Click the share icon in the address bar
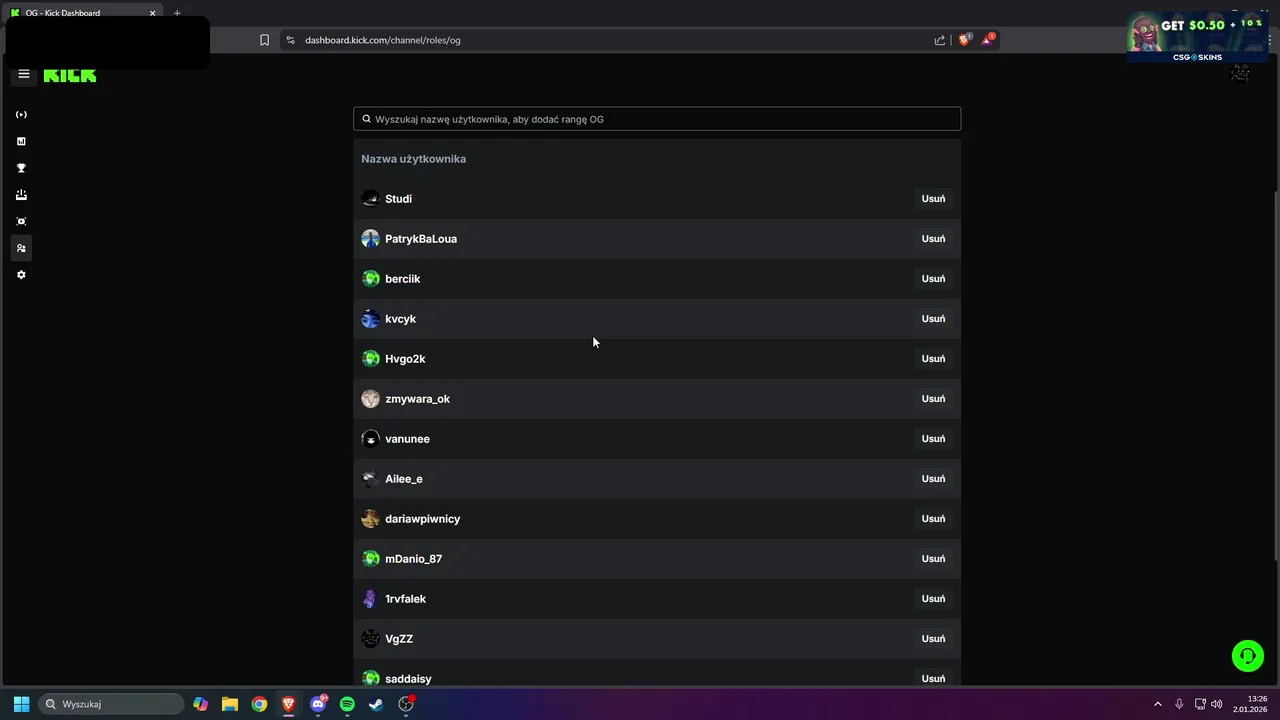Image resolution: width=1280 pixels, height=720 pixels. (940, 40)
